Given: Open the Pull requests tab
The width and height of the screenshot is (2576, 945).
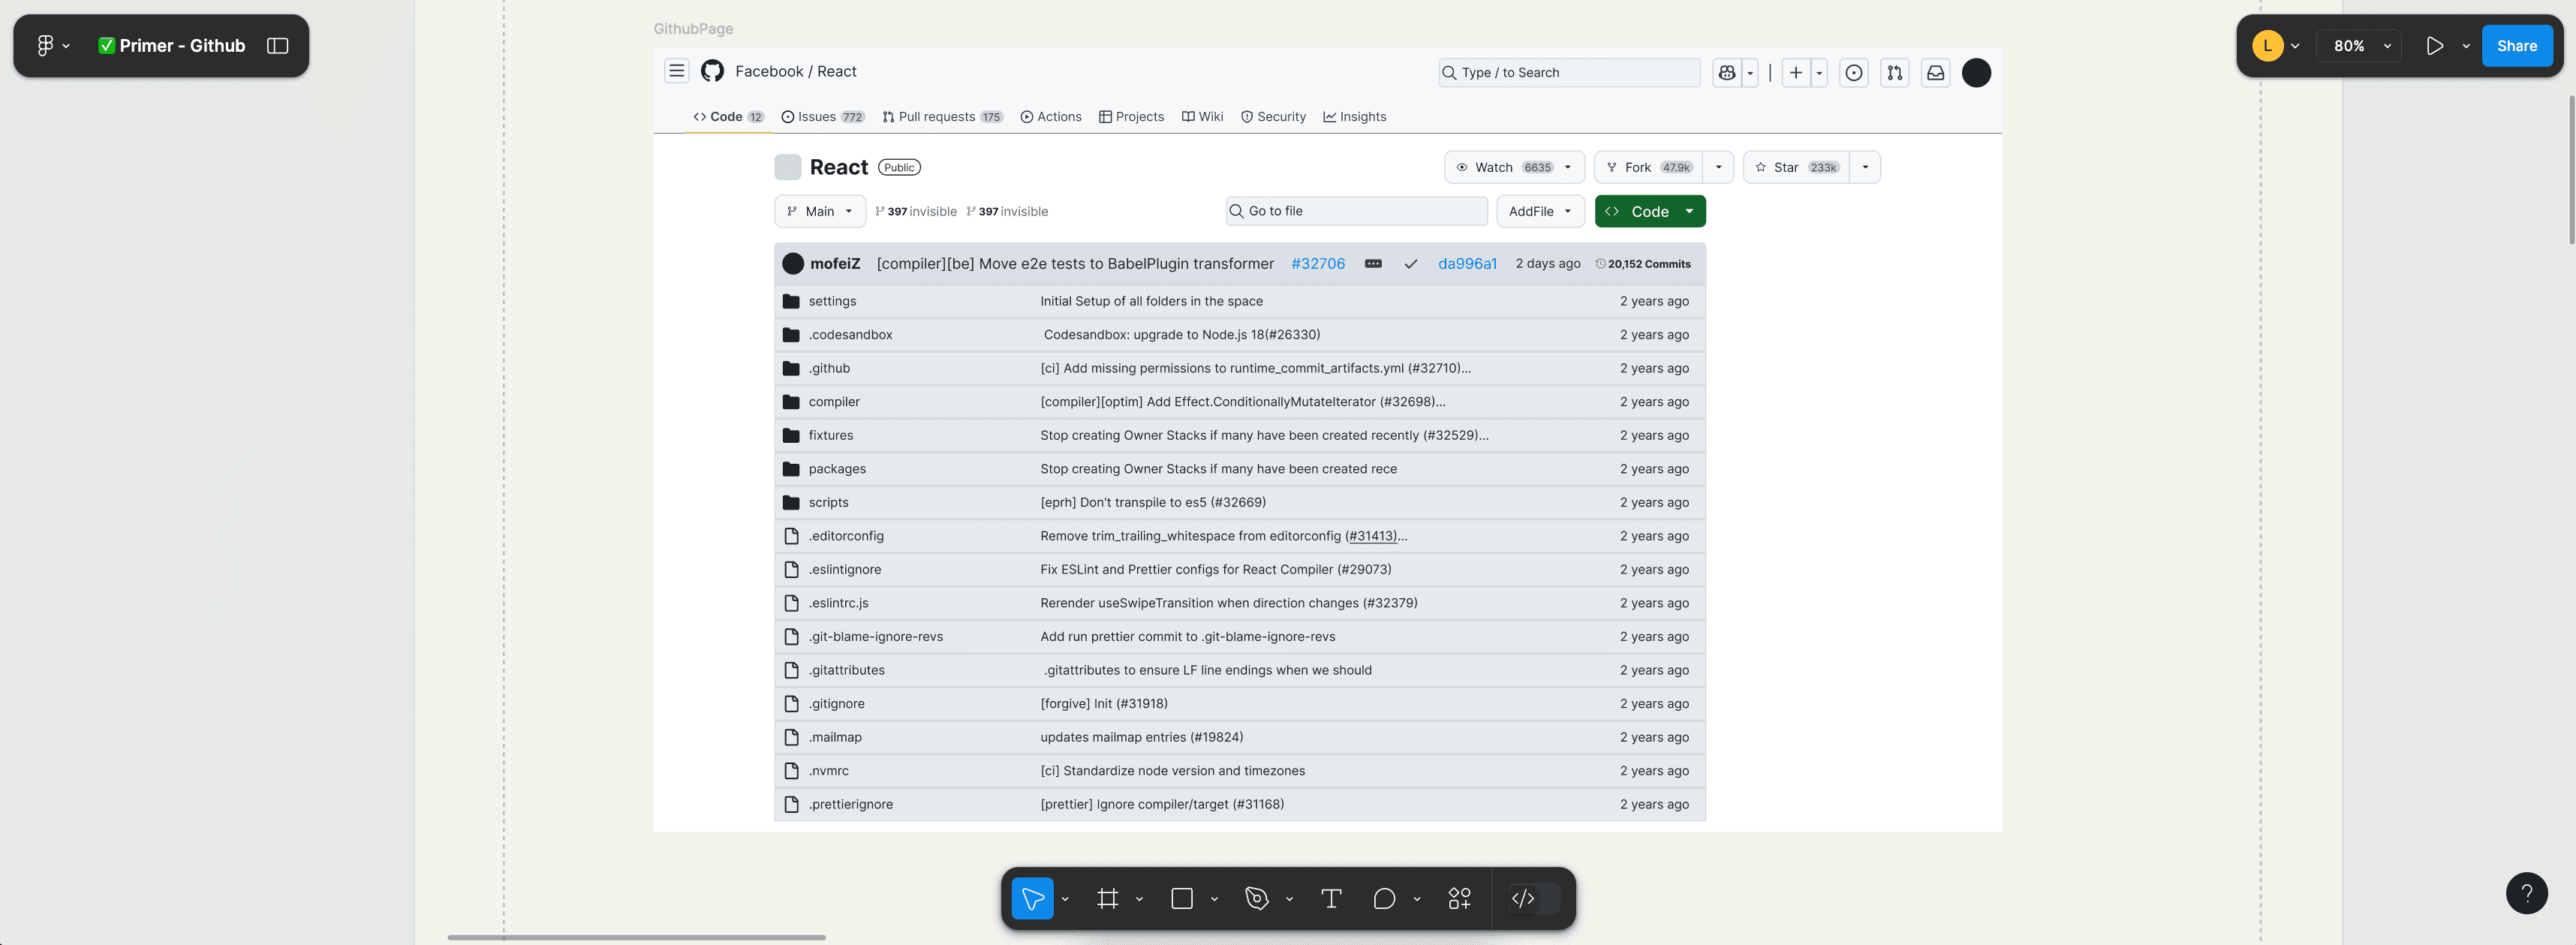Looking at the screenshot, I should (942, 117).
